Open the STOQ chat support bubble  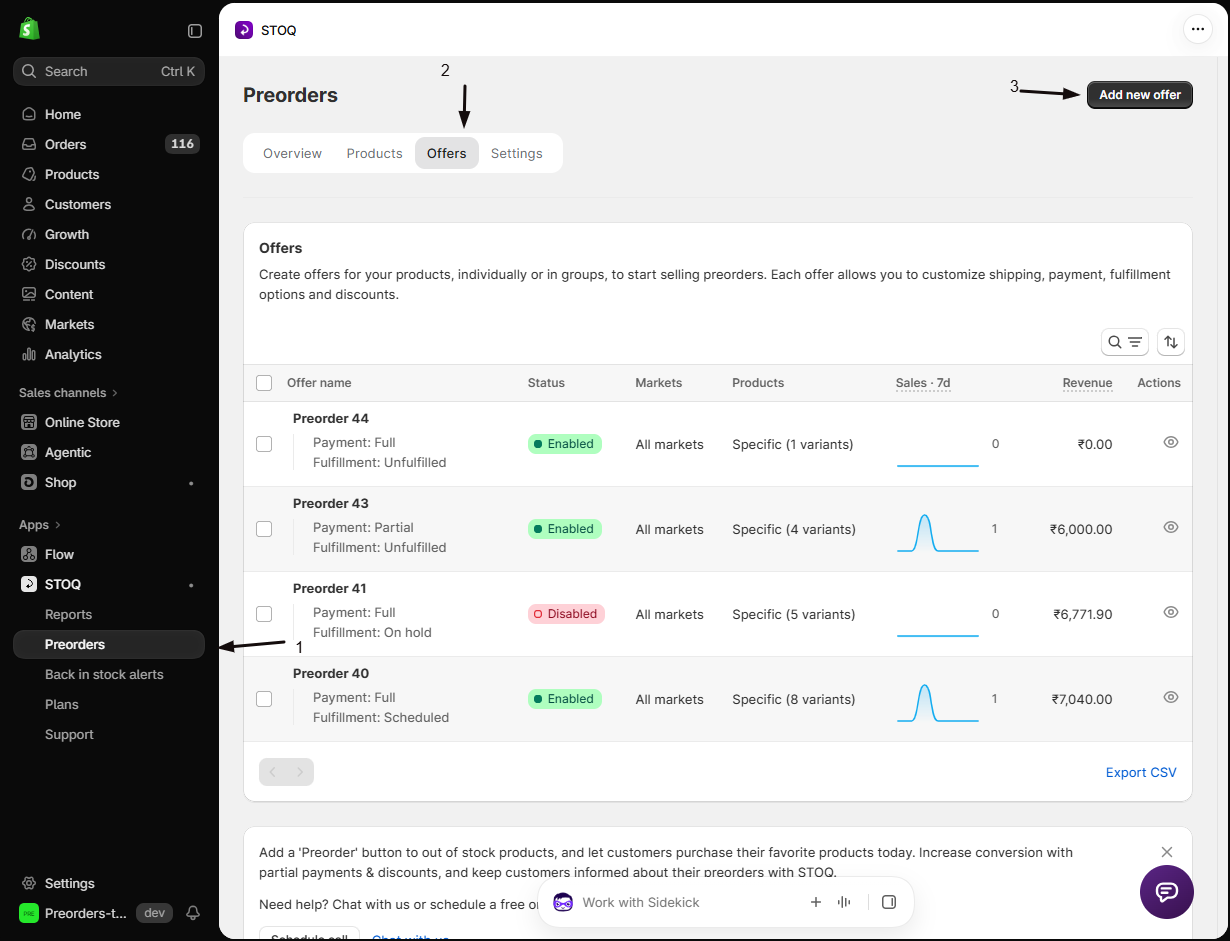pyautogui.click(x=1167, y=892)
